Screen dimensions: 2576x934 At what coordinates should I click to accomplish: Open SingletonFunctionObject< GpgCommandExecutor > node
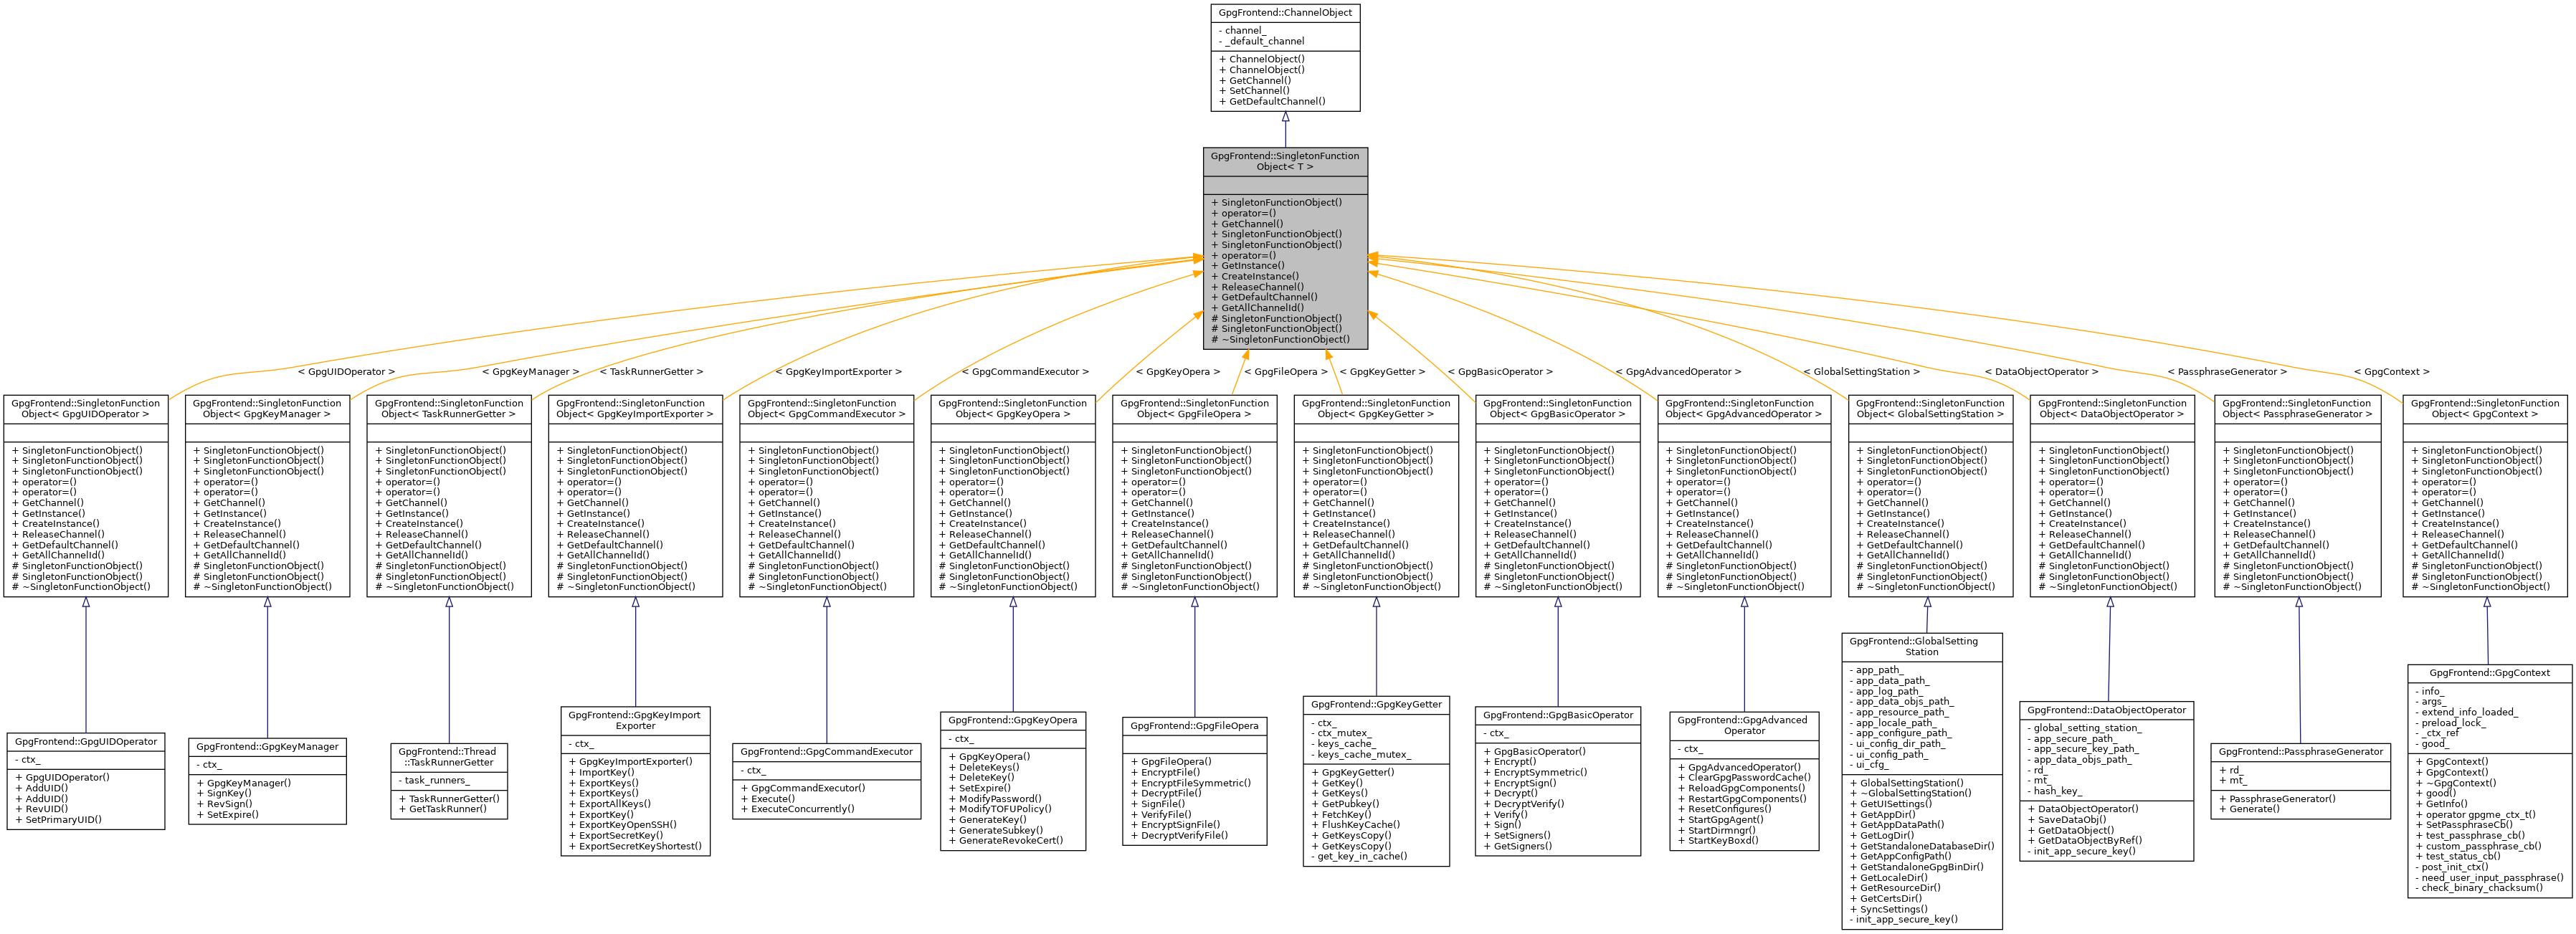pyautogui.click(x=827, y=496)
